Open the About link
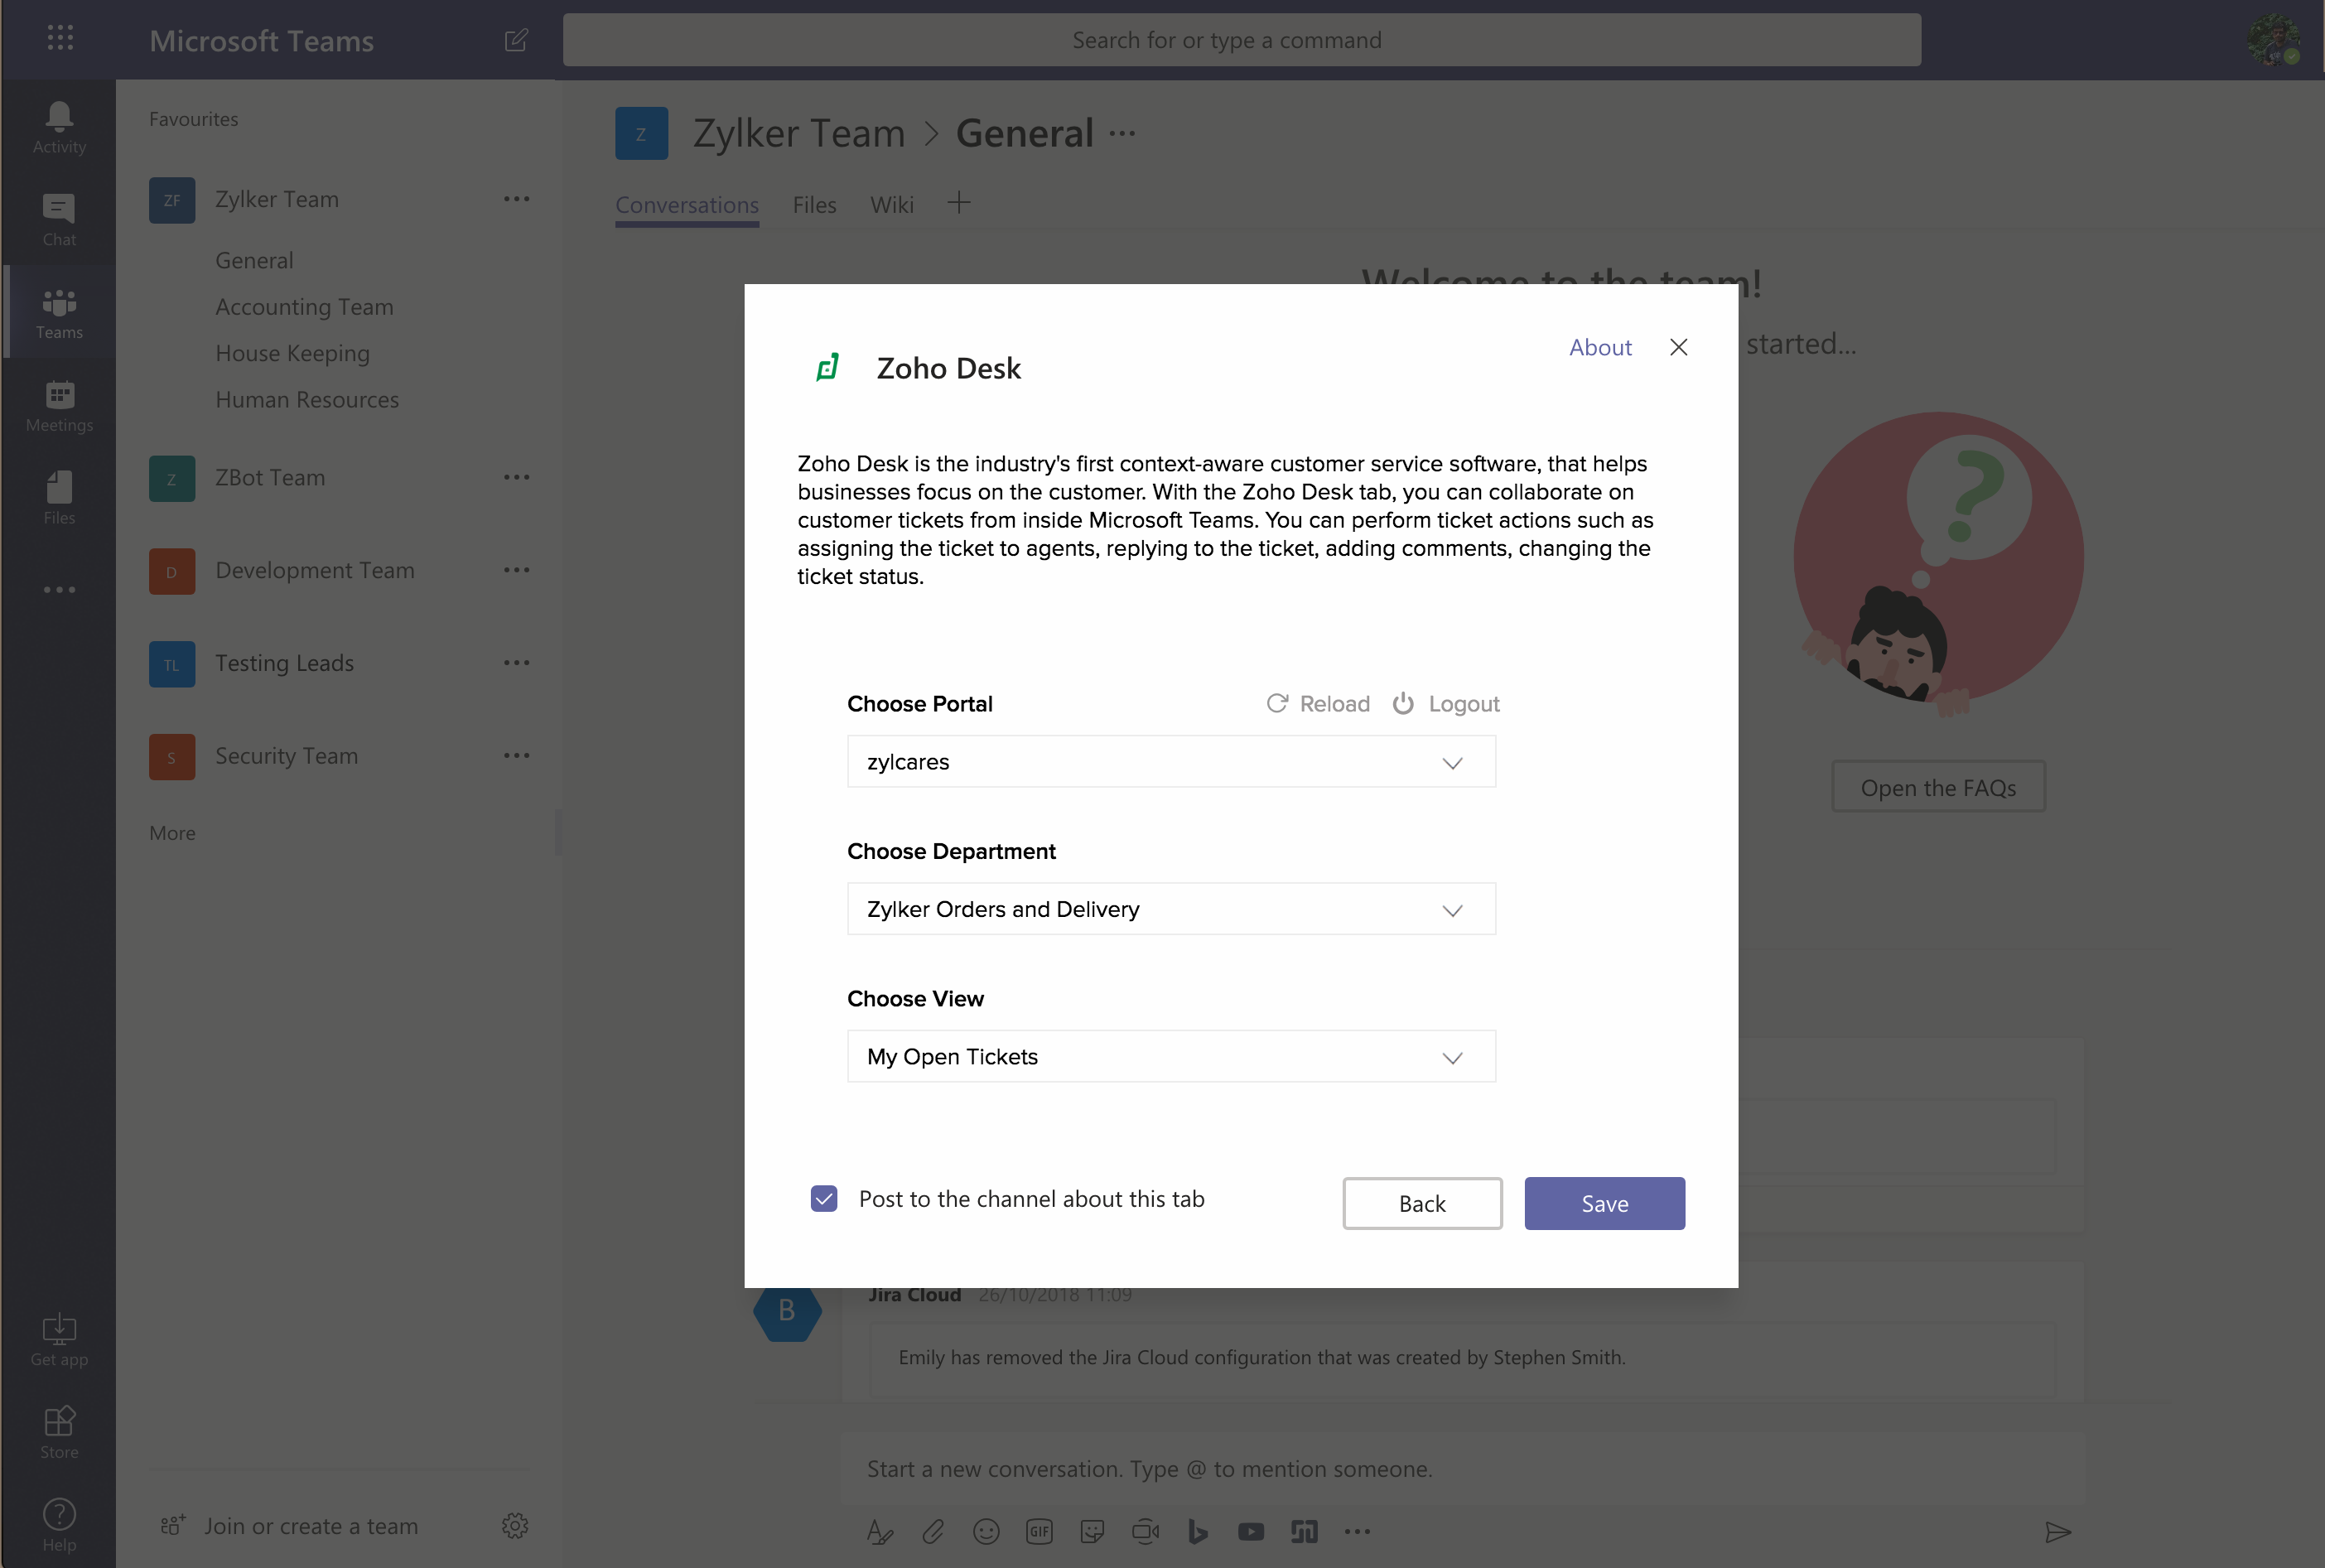Viewport: 2325px width, 1568px height. click(x=1600, y=347)
